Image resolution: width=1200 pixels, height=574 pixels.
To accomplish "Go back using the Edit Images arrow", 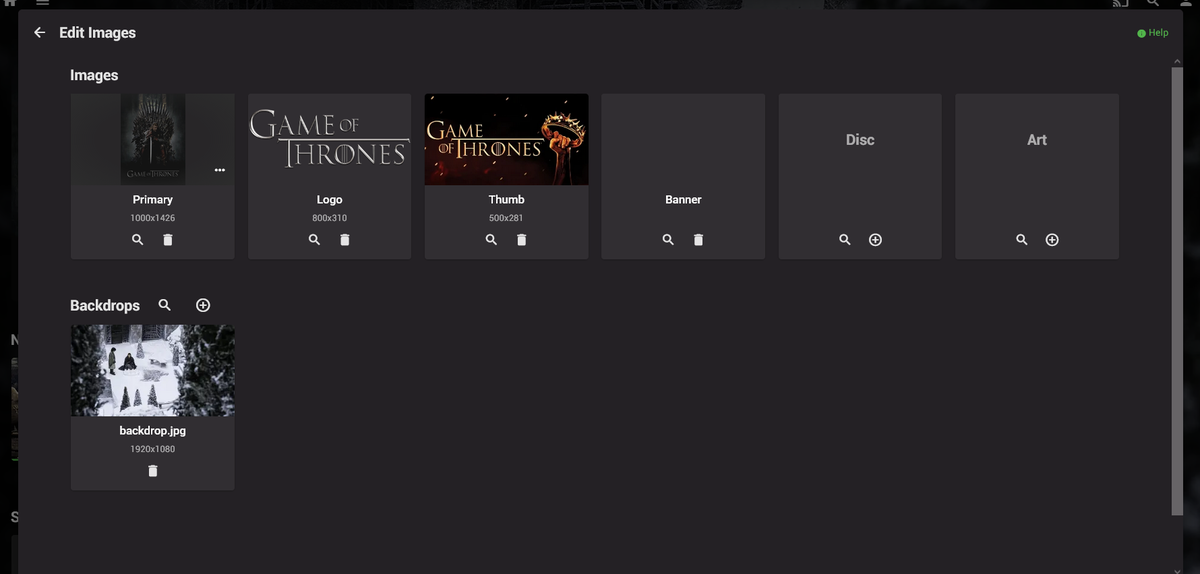I will (x=40, y=33).
